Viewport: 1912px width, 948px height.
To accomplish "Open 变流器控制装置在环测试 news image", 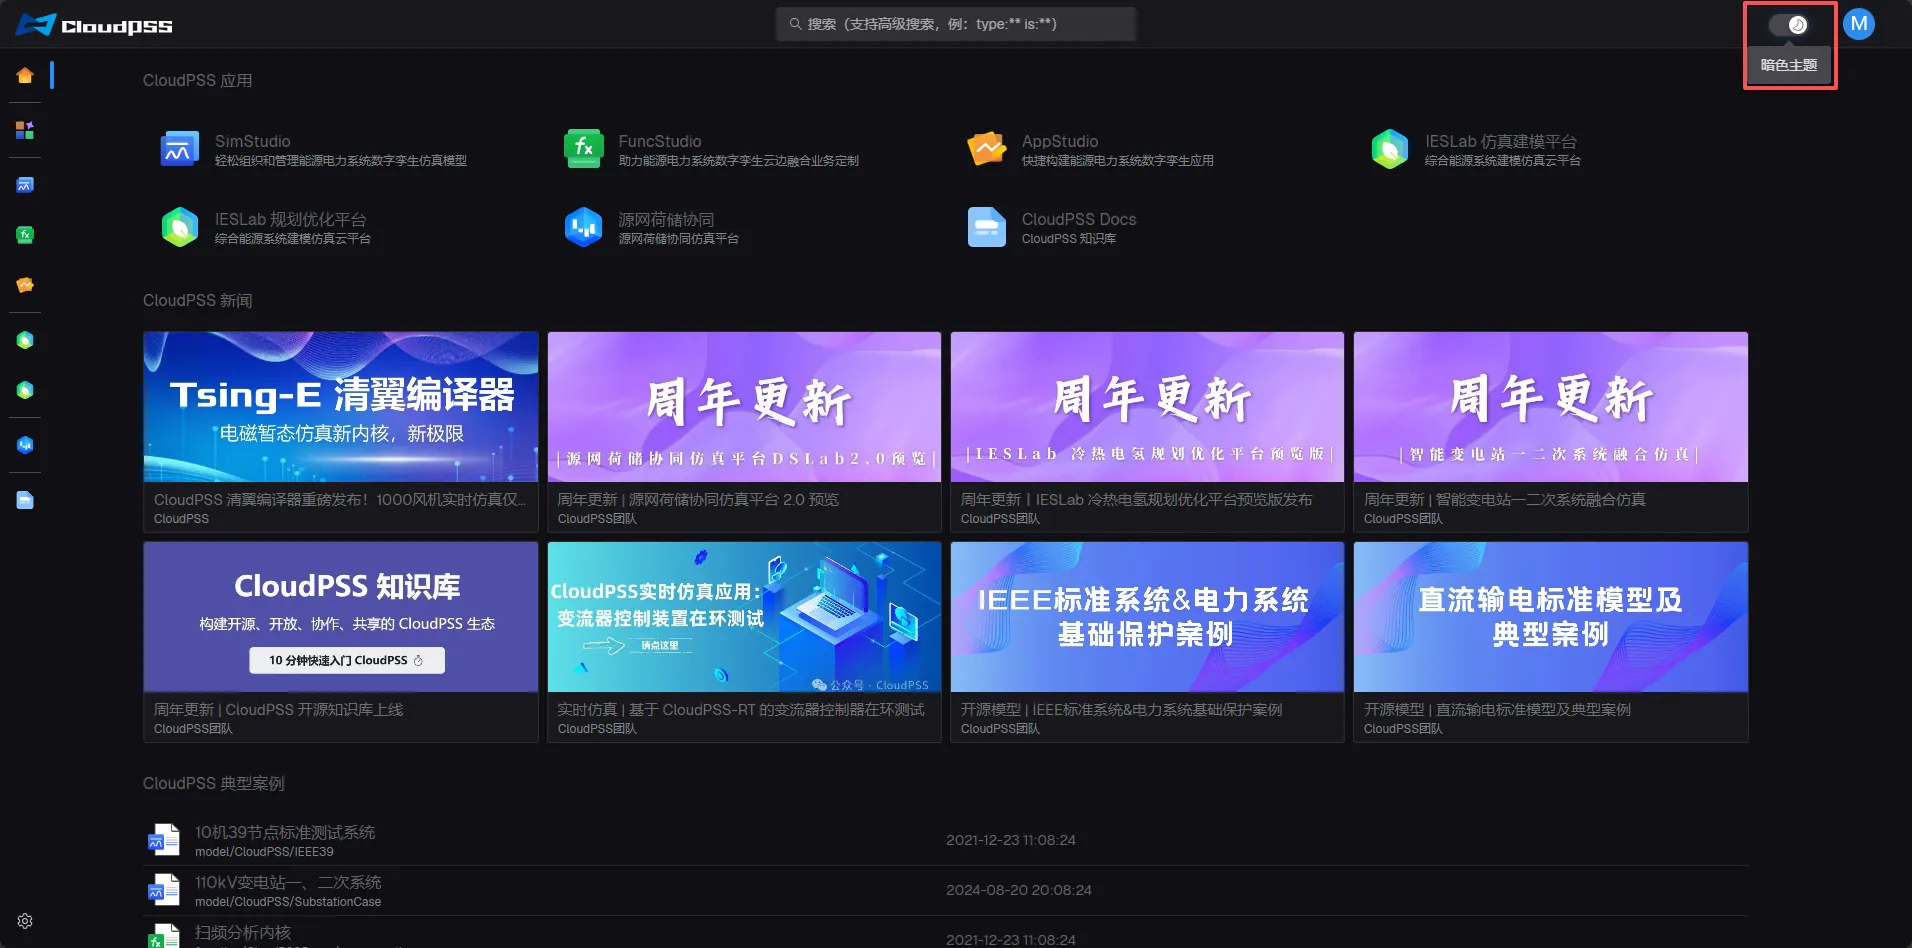I will (x=744, y=617).
